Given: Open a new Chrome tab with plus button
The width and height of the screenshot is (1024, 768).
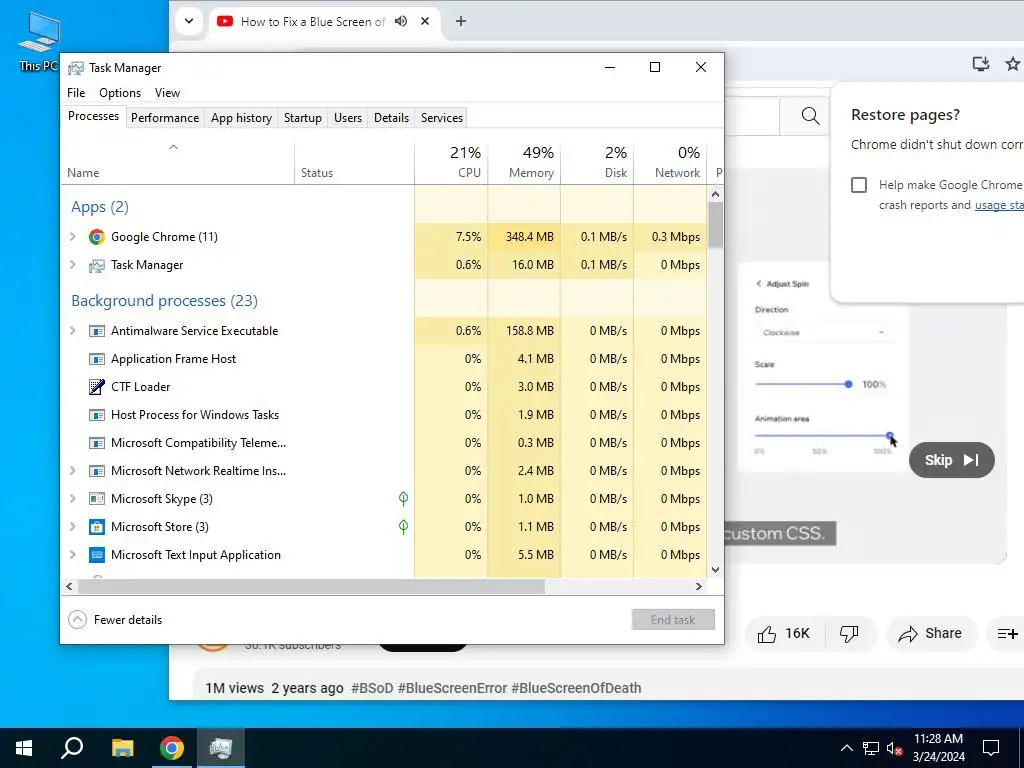Looking at the screenshot, I should point(460,22).
